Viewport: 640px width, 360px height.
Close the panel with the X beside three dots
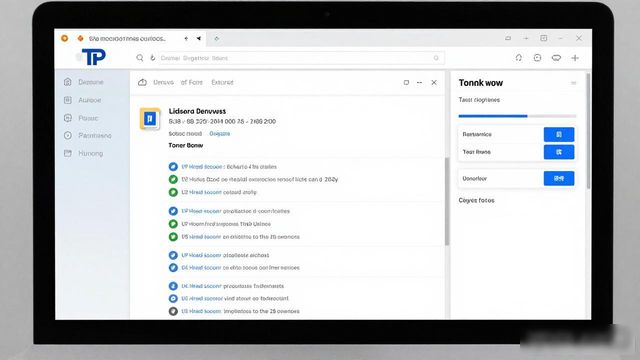(434, 82)
